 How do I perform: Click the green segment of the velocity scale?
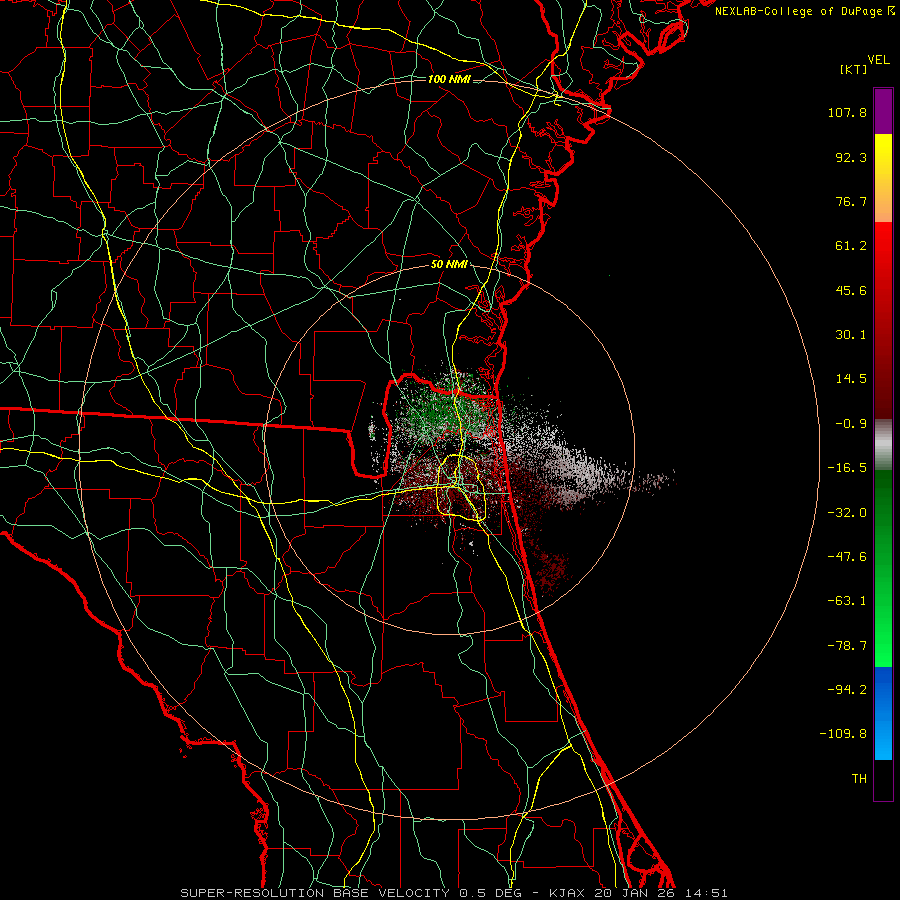[x=883, y=568]
